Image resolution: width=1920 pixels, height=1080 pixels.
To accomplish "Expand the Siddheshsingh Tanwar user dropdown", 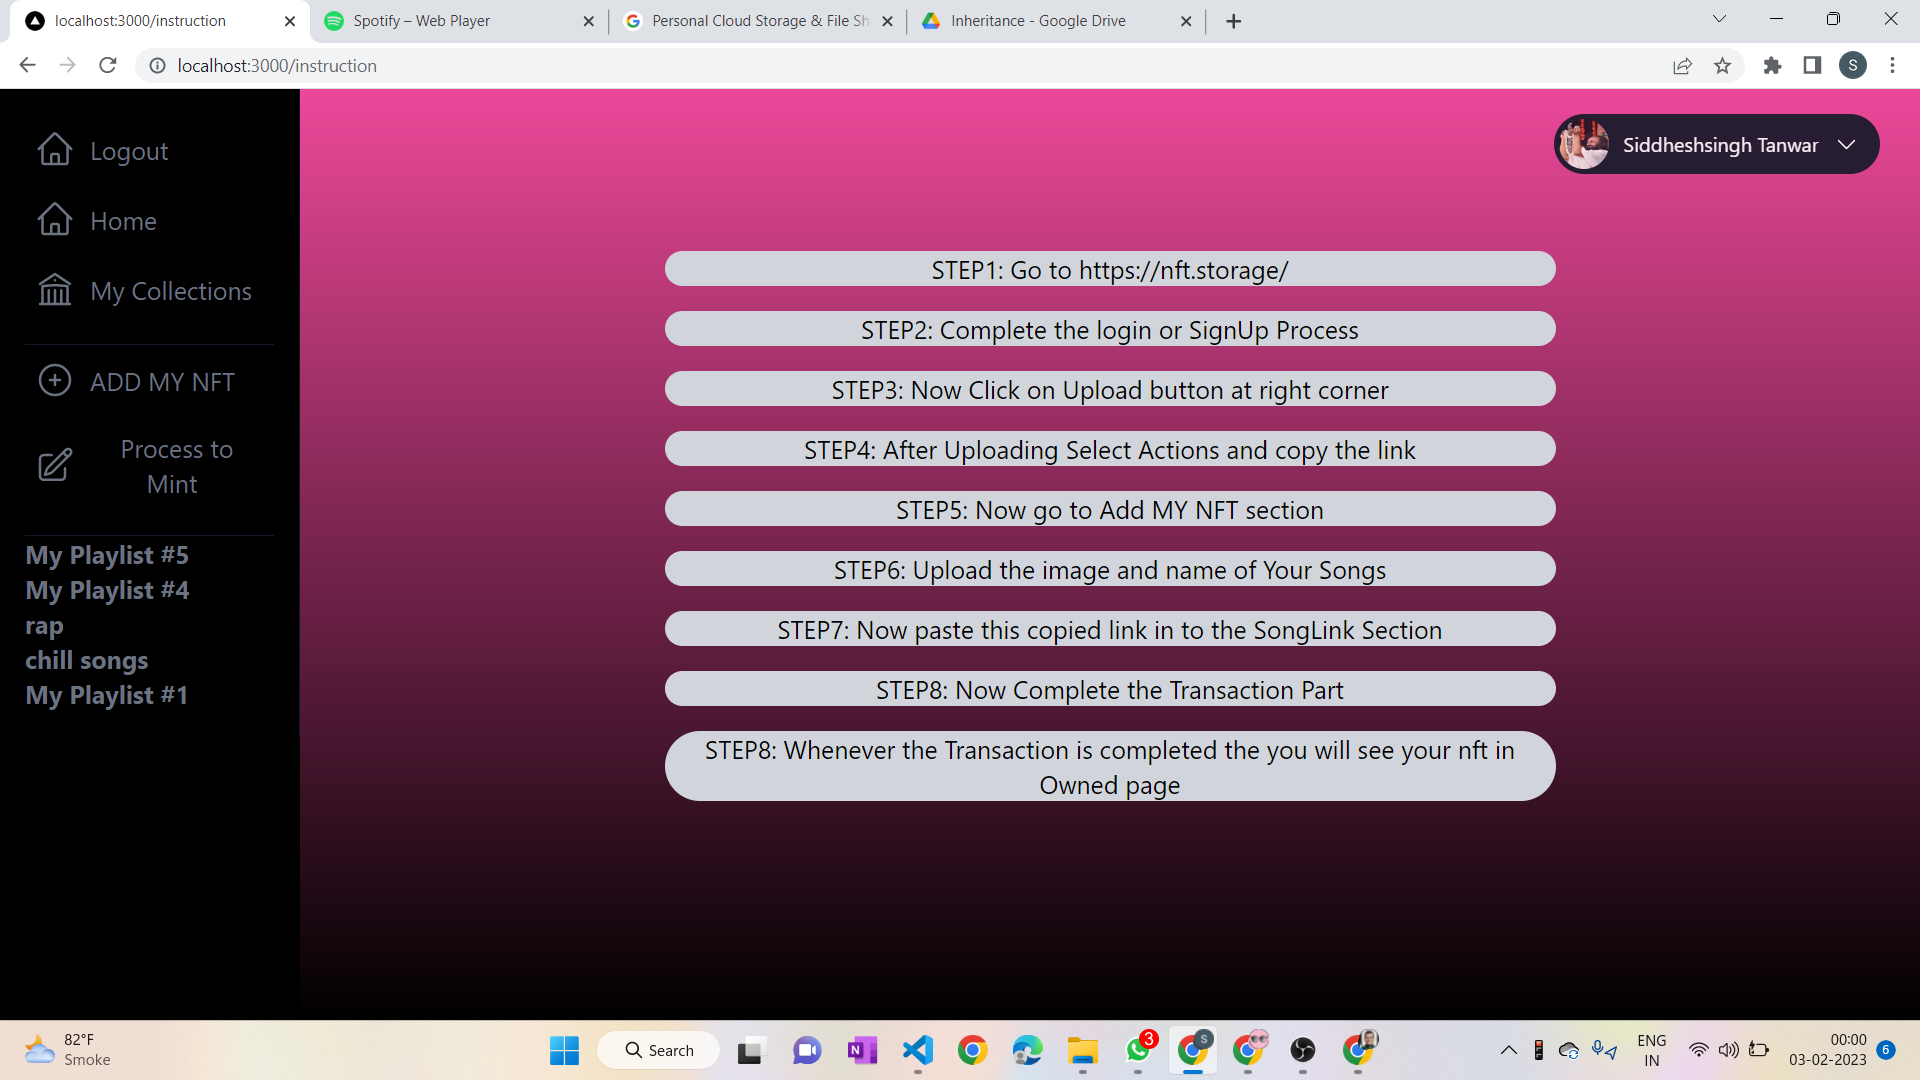I will click(x=1846, y=145).
